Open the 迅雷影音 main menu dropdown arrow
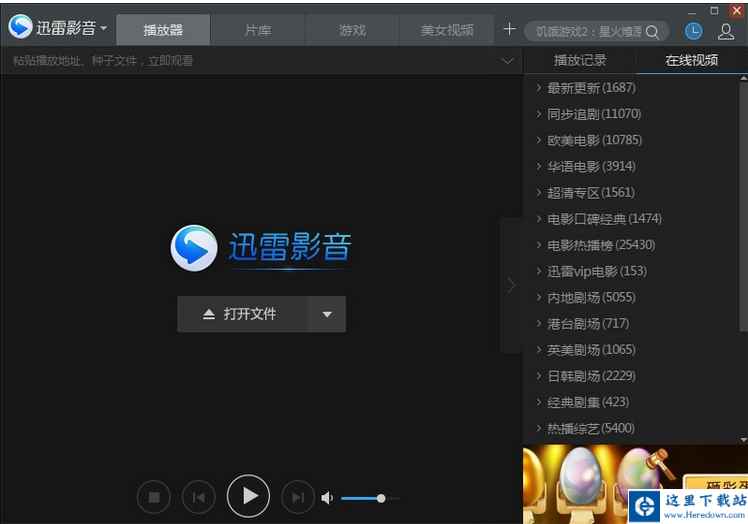The width and height of the screenshot is (748, 524). (104, 28)
